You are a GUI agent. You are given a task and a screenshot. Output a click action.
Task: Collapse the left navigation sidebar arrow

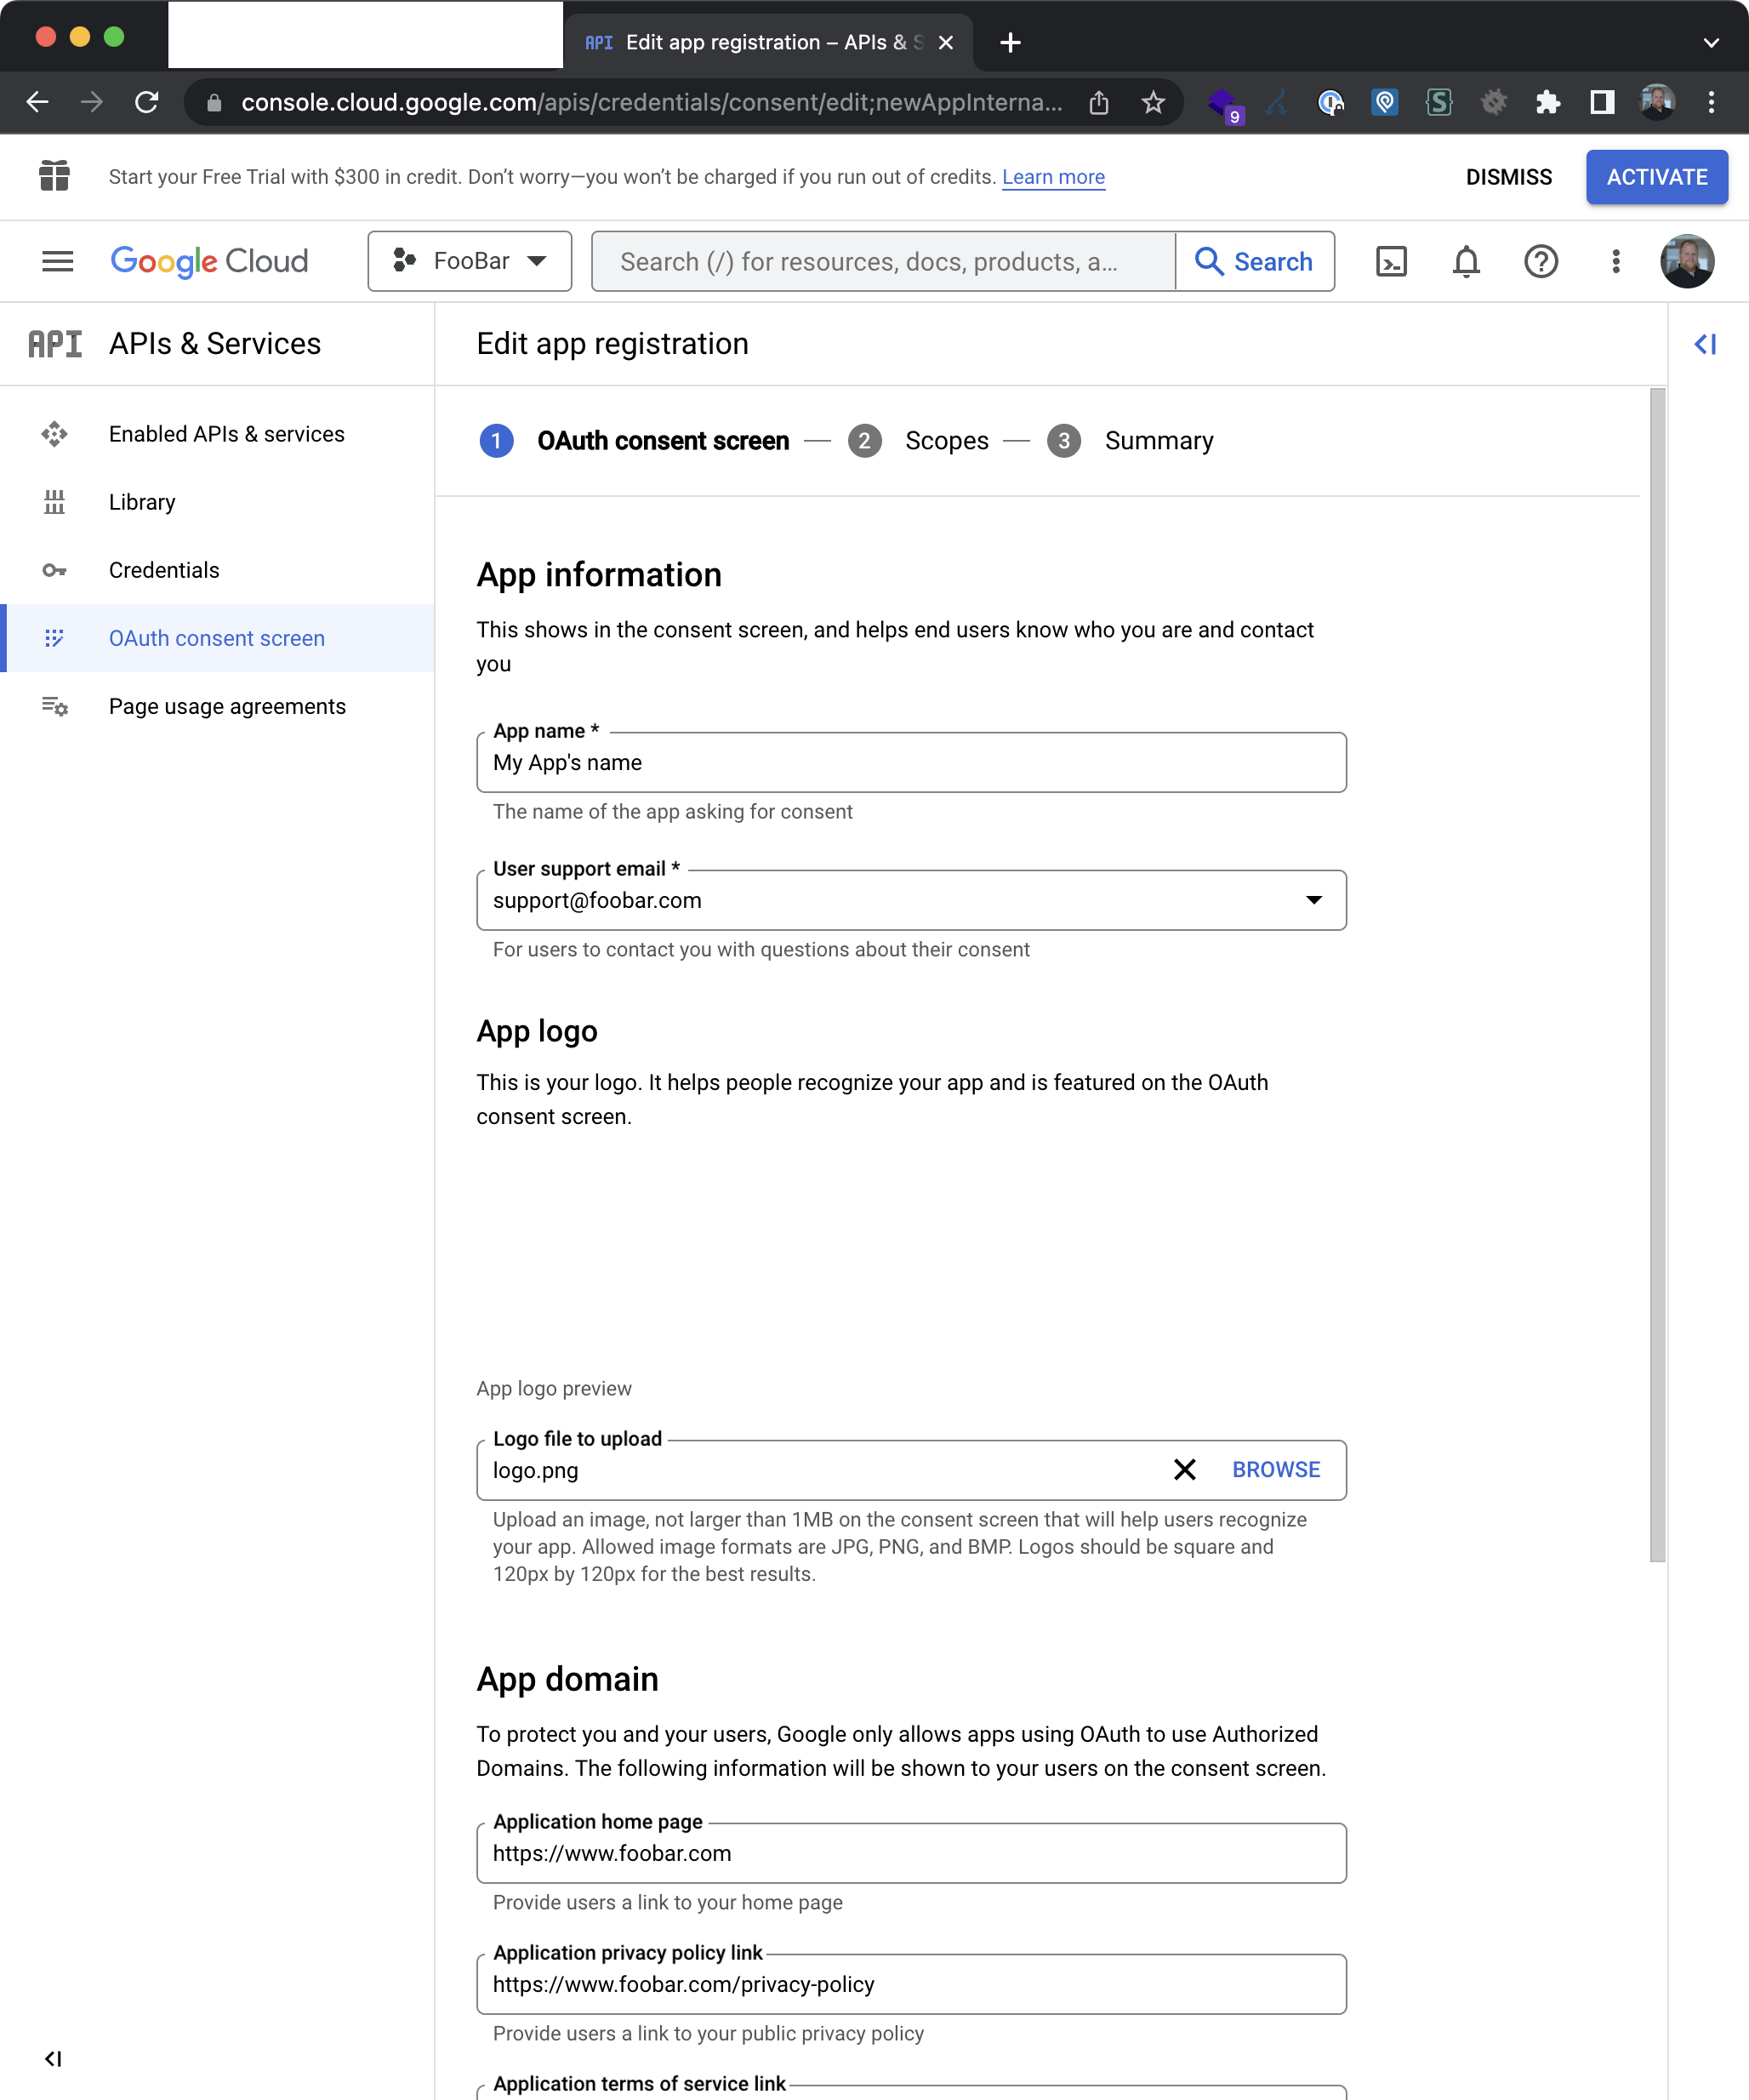(53, 2058)
